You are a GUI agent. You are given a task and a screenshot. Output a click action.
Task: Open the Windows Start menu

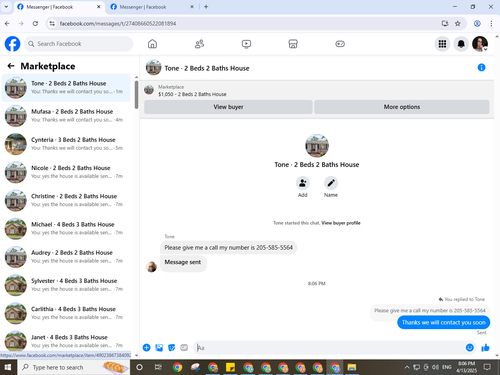click(x=8, y=367)
